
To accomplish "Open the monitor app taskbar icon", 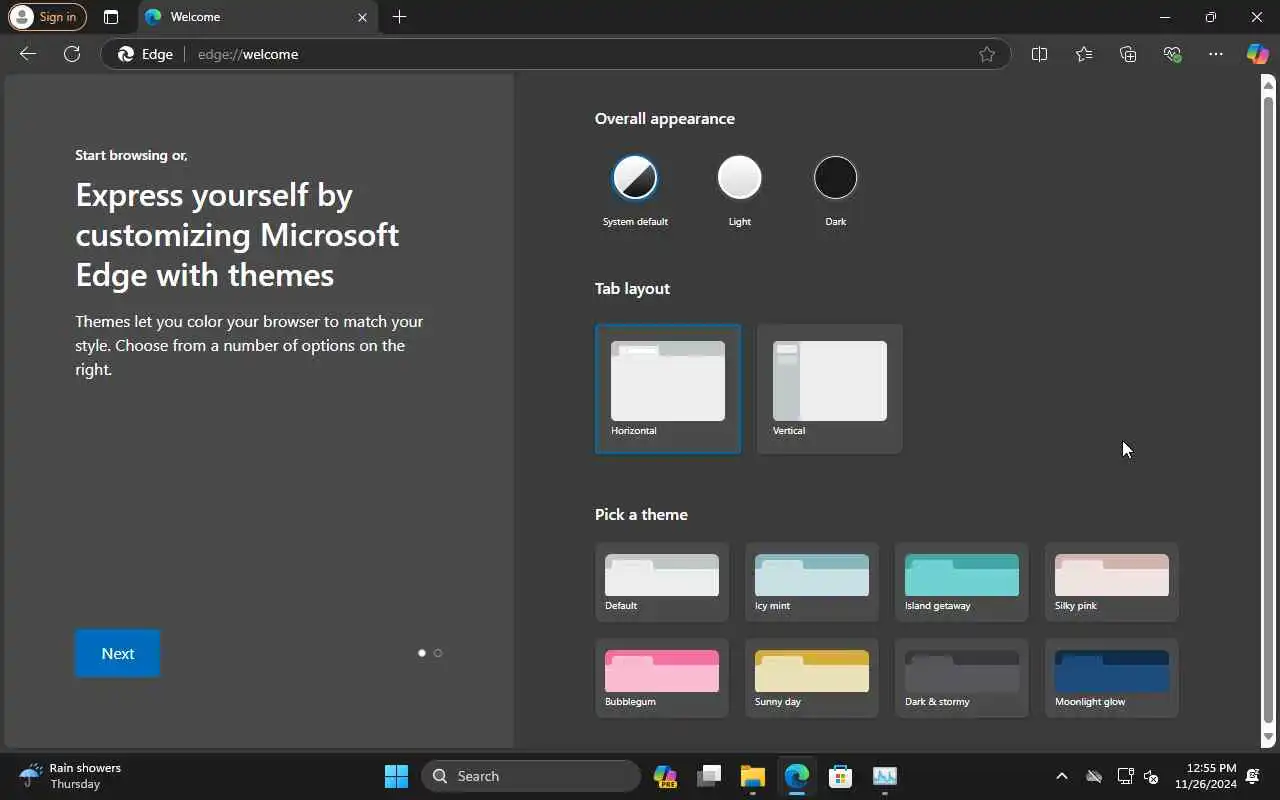I will pyautogui.click(x=885, y=776).
